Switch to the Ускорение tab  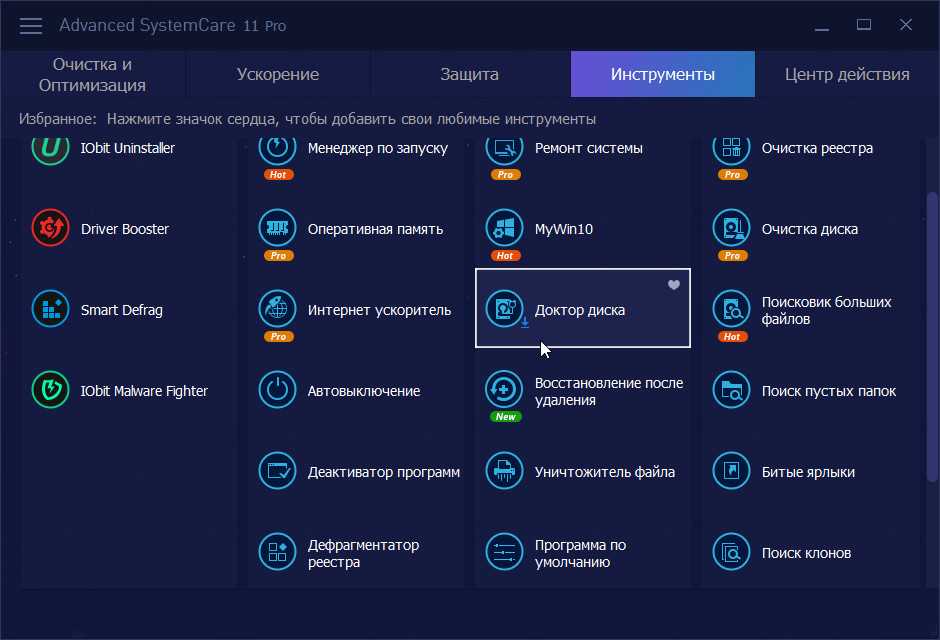tap(278, 74)
